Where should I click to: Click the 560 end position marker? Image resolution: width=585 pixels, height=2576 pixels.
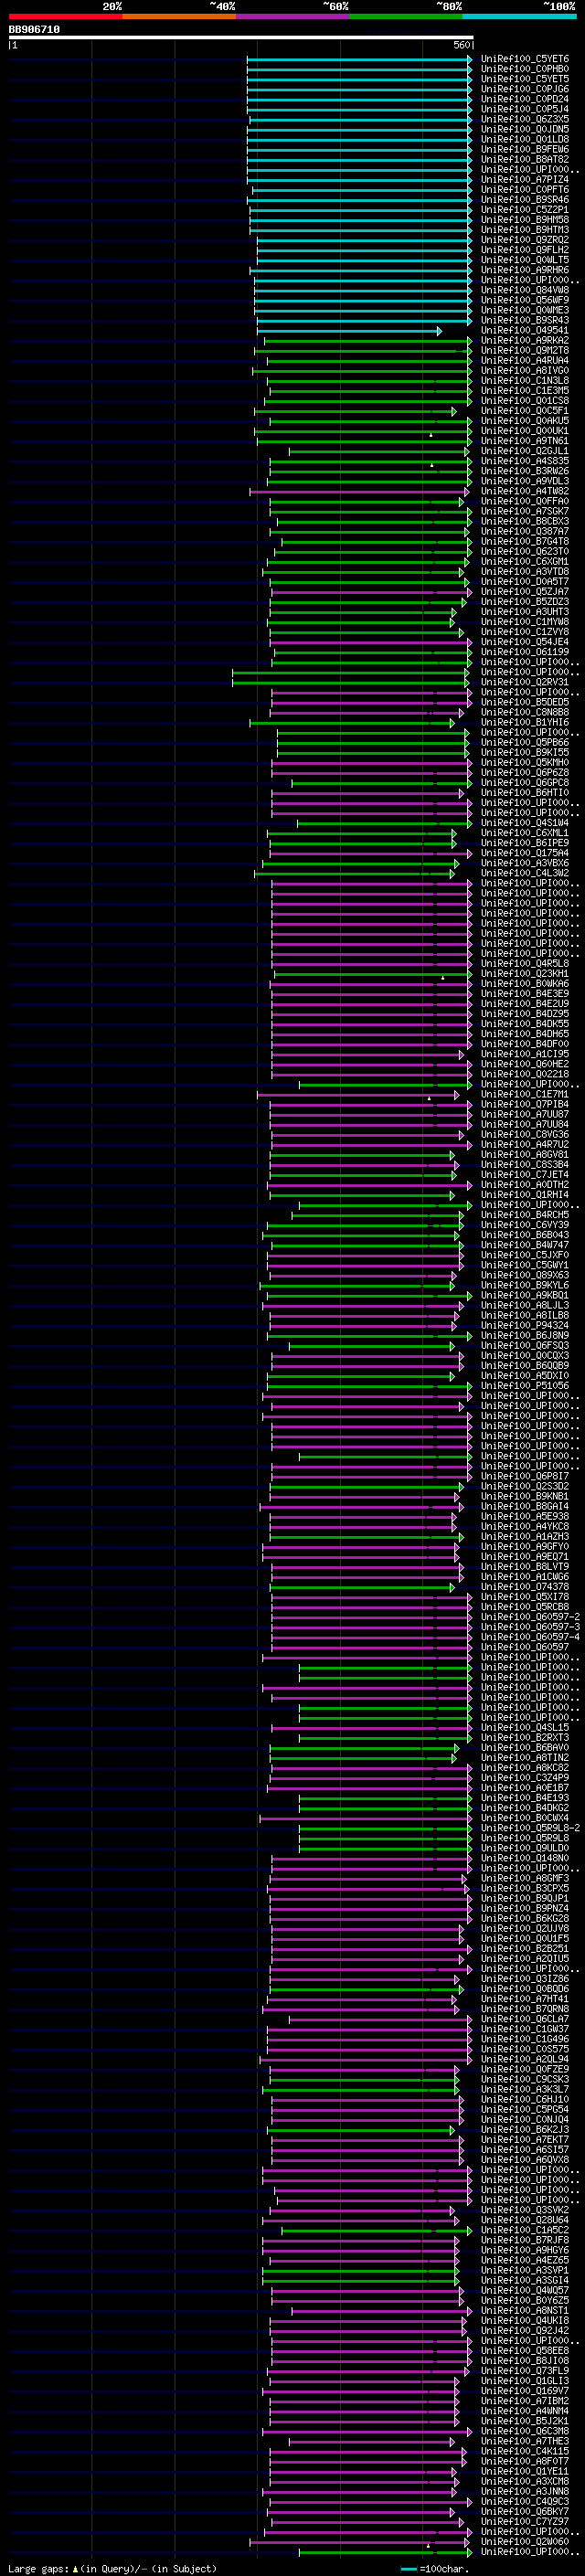point(462,45)
